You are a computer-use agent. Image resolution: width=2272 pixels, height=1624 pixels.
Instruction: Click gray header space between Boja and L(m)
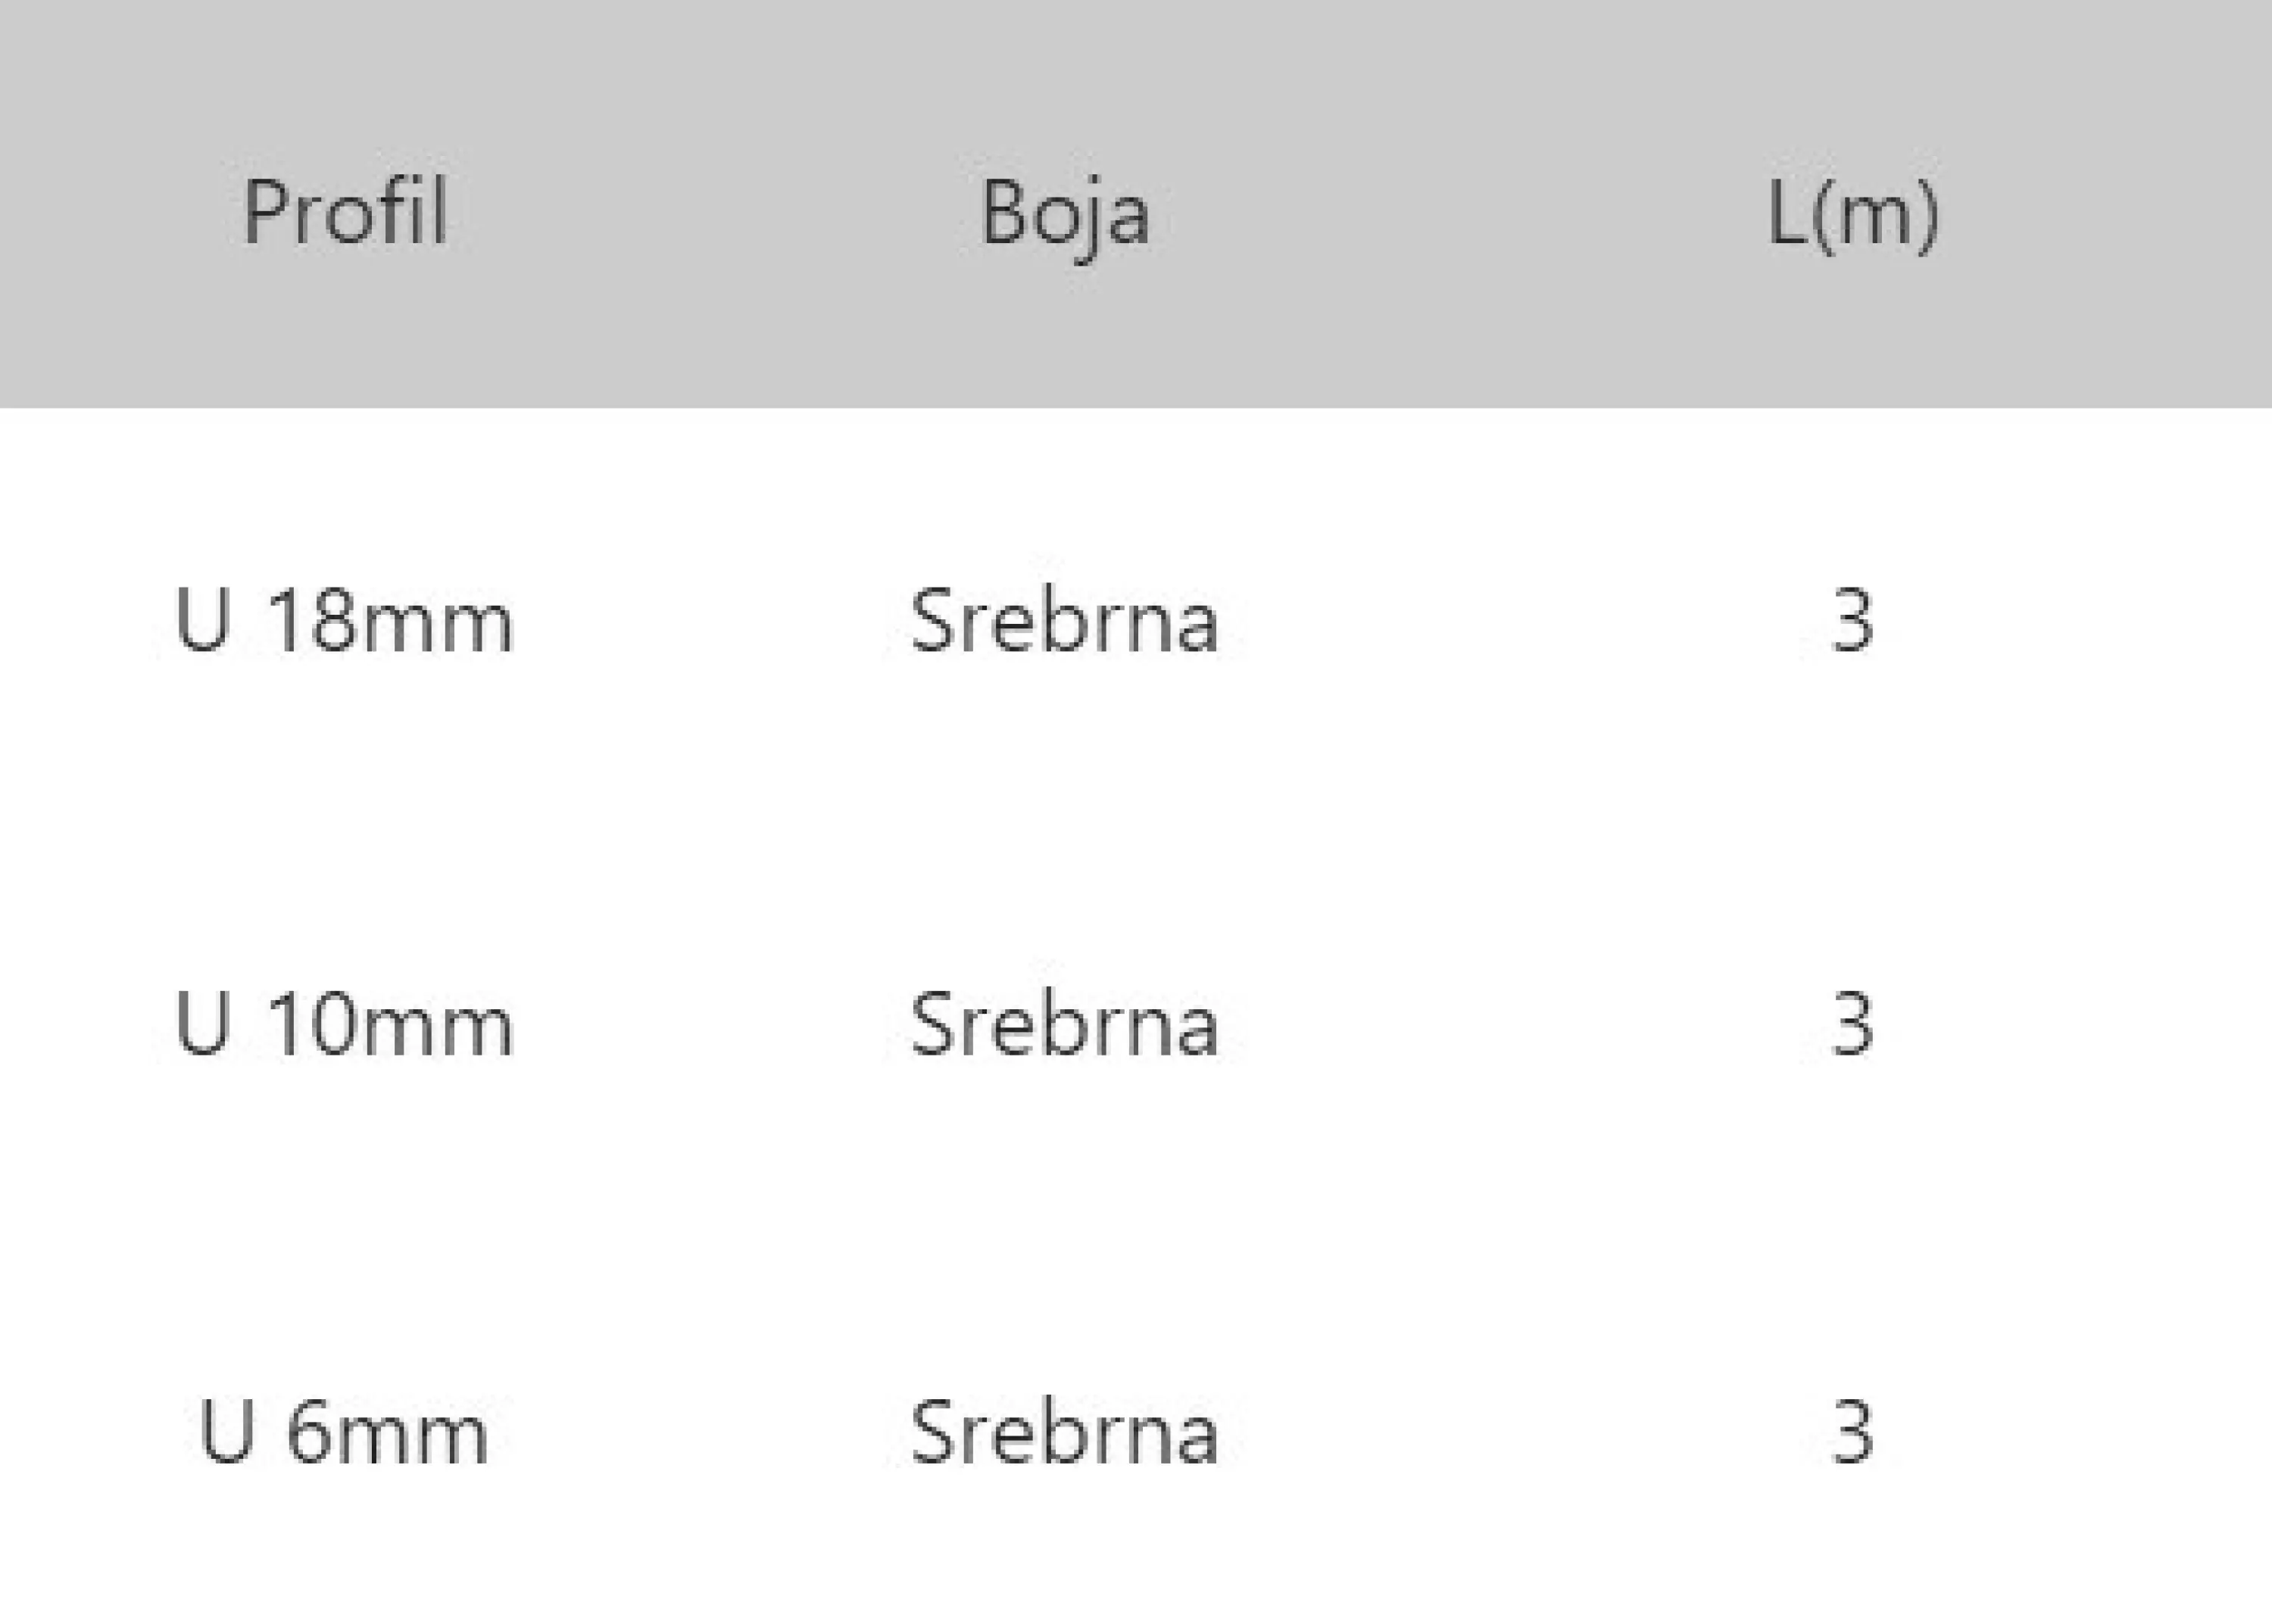1458,211
